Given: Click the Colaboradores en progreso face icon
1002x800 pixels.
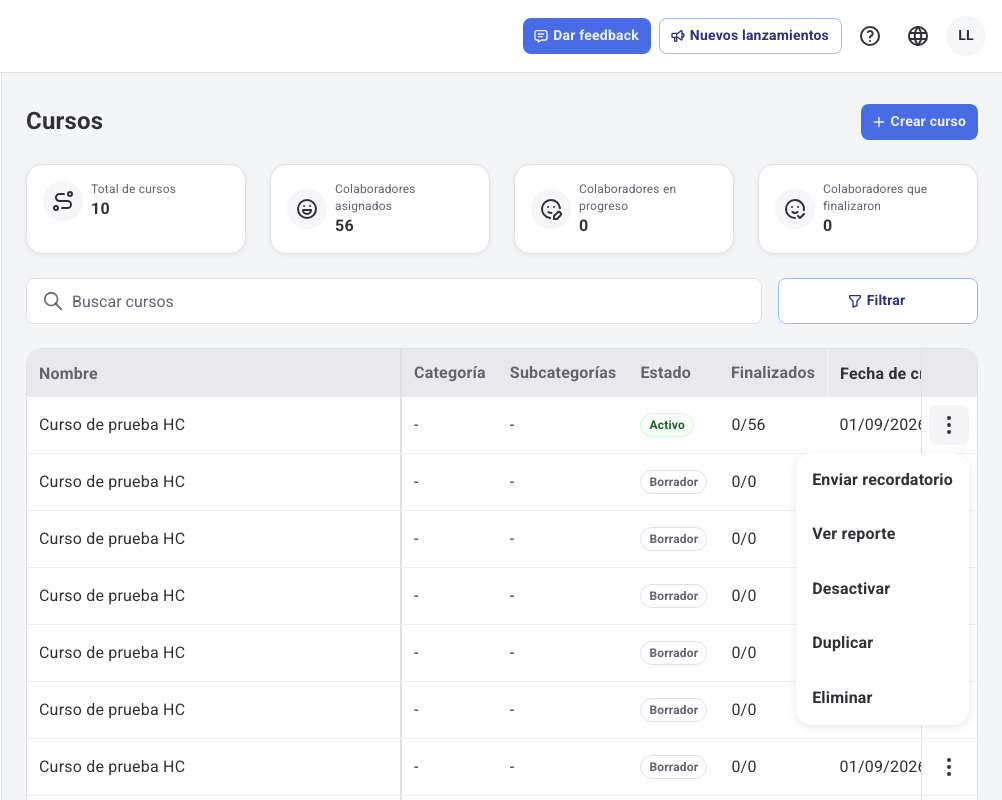Looking at the screenshot, I should coord(551,209).
